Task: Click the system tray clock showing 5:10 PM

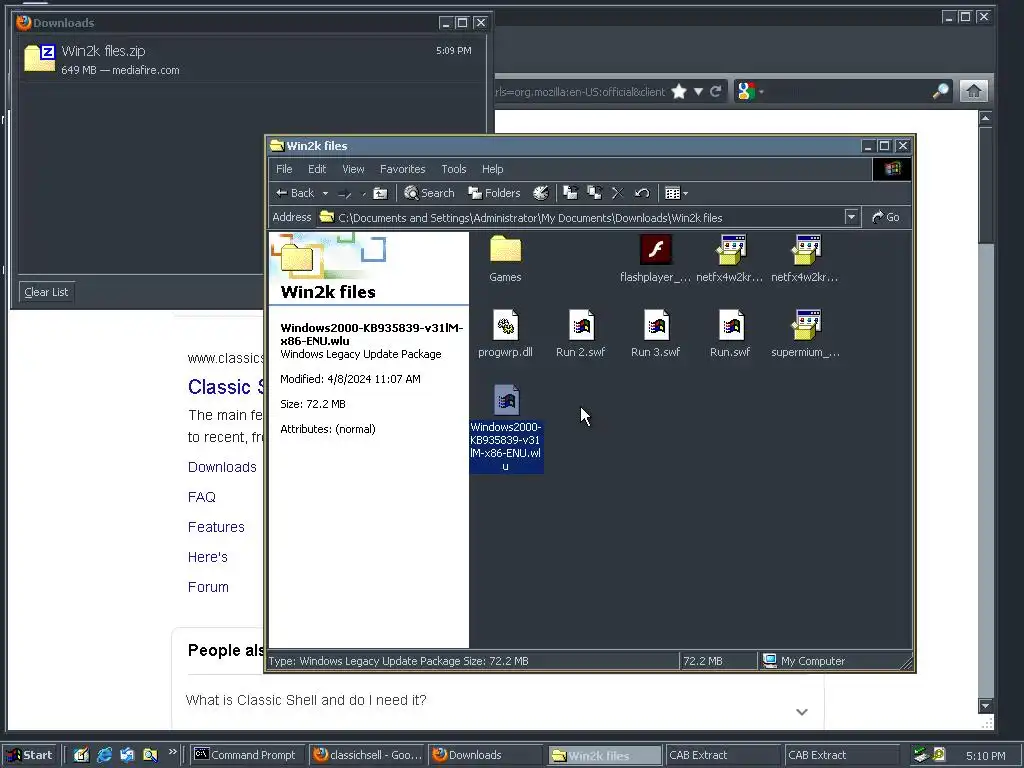Action: pos(985,756)
